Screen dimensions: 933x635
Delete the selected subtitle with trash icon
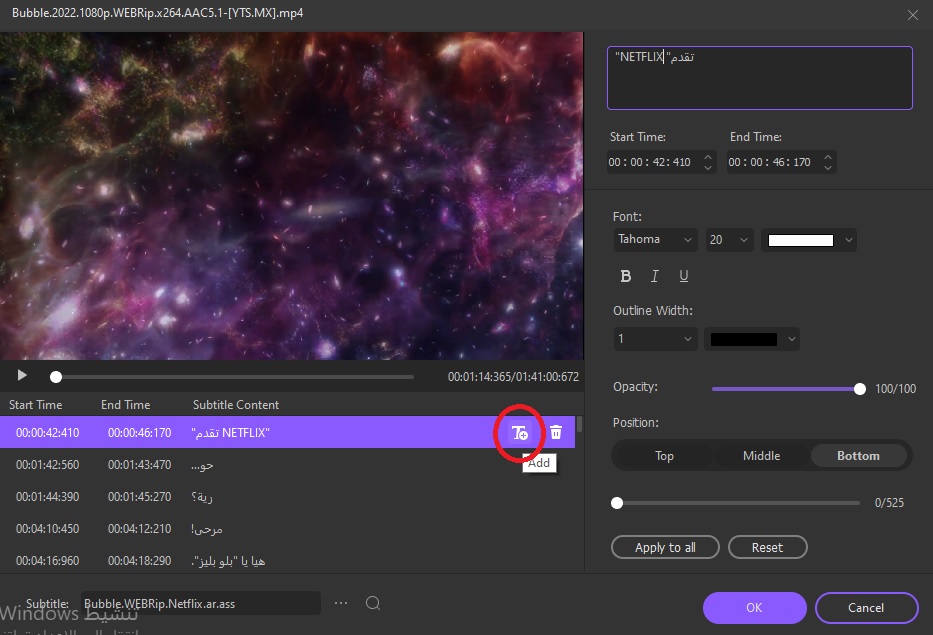556,433
